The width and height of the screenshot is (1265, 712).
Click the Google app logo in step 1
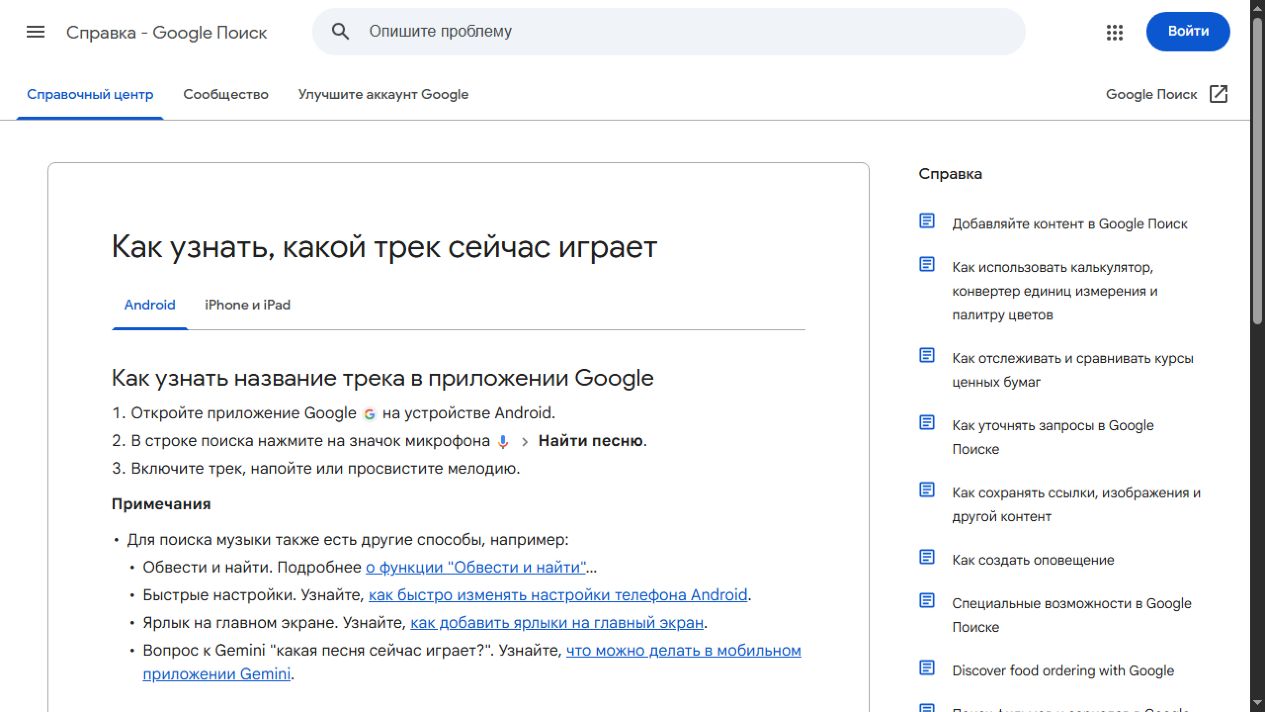pyautogui.click(x=369, y=413)
